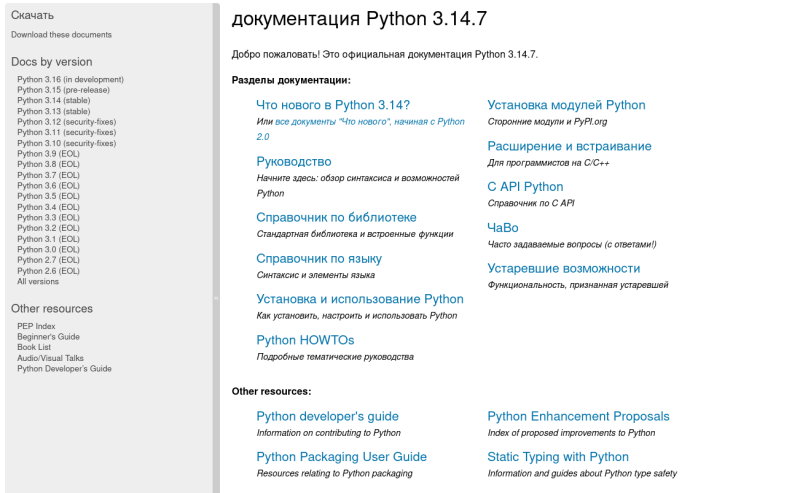Open 'Установка модулей Python' link
The width and height of the screenshot is (800, 493).
click(566, 105)
